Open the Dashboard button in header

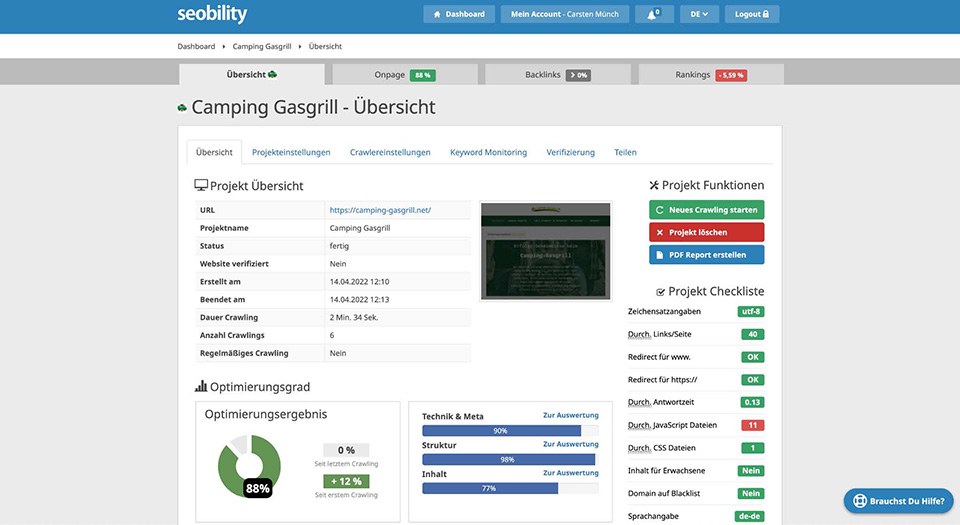pos(459,14)
